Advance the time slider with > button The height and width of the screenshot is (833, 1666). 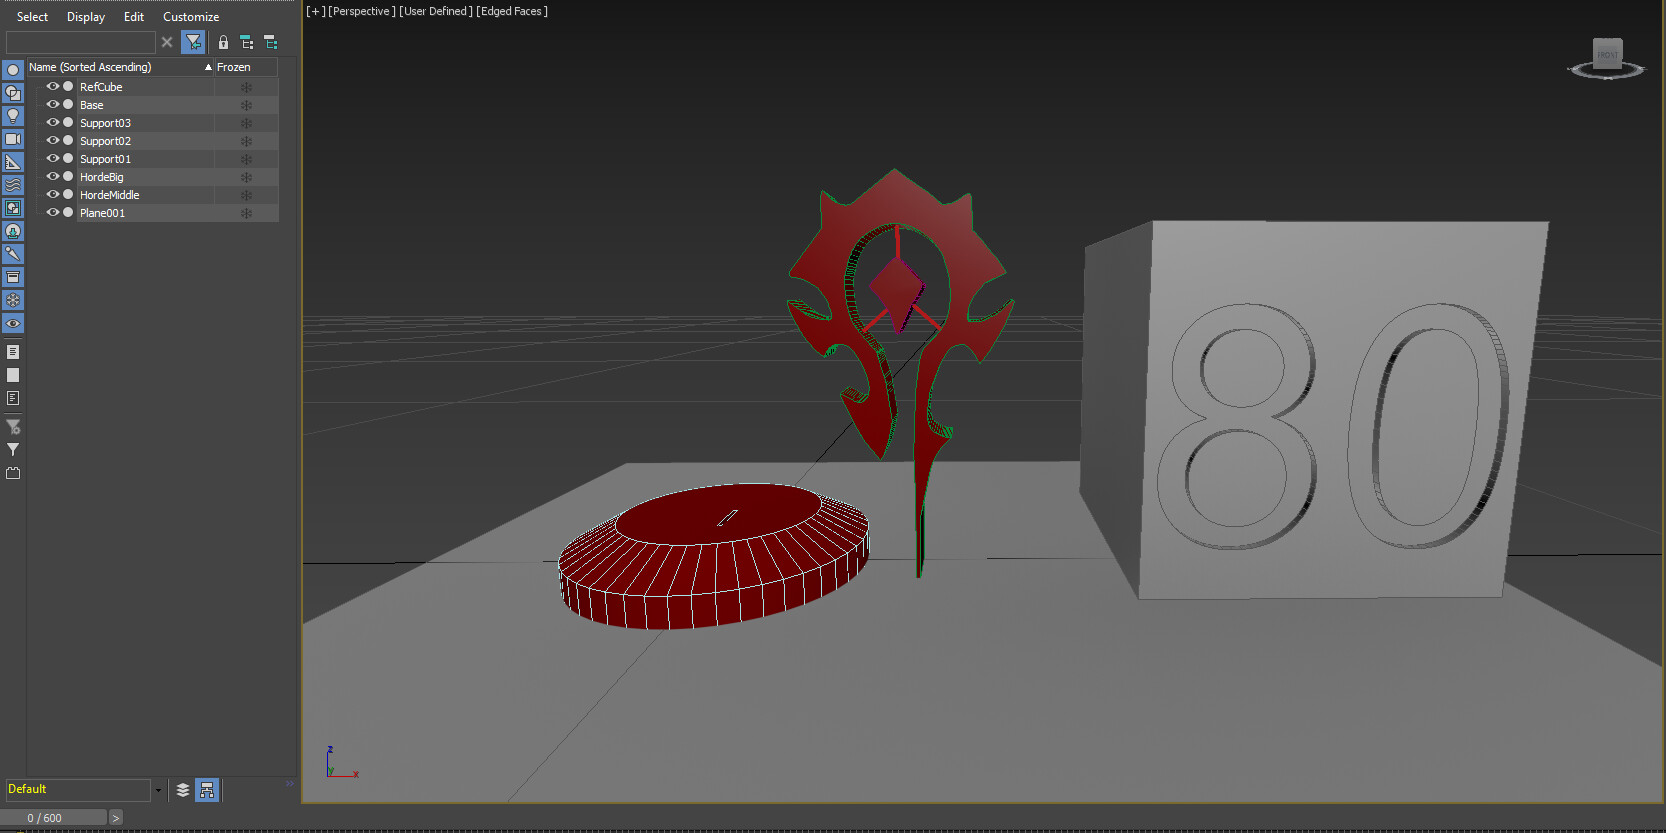click(x=116, y=818)
